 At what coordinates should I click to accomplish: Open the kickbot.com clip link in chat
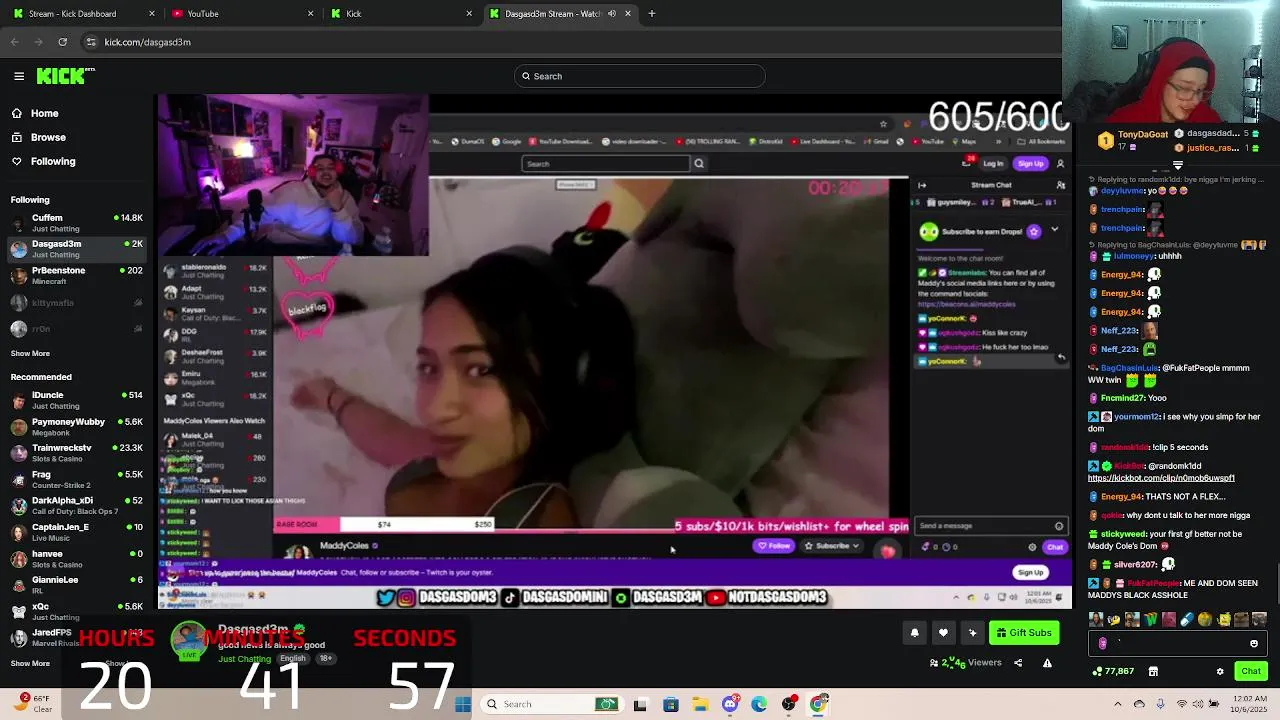(1161, 478)
